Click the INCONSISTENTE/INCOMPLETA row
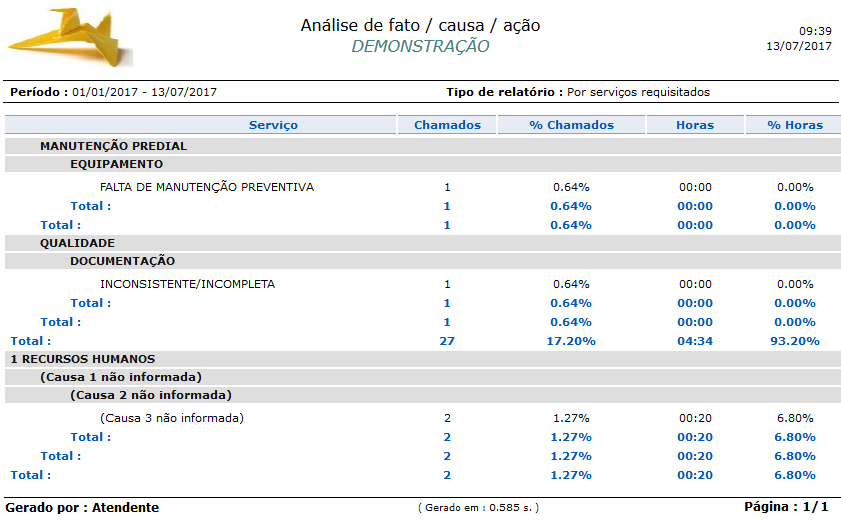This screenshot has width=841, height=527. tap(423, 284)
